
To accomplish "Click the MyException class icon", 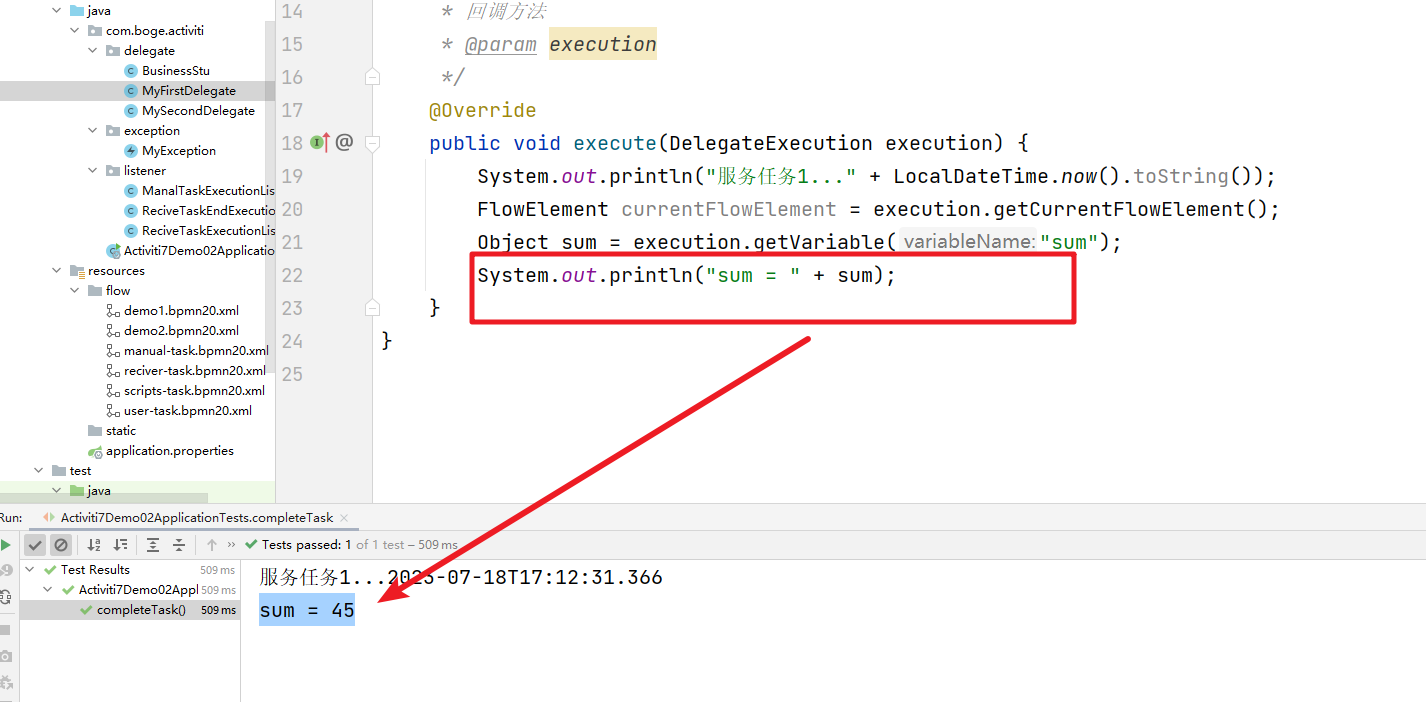I will pos(131,151).
